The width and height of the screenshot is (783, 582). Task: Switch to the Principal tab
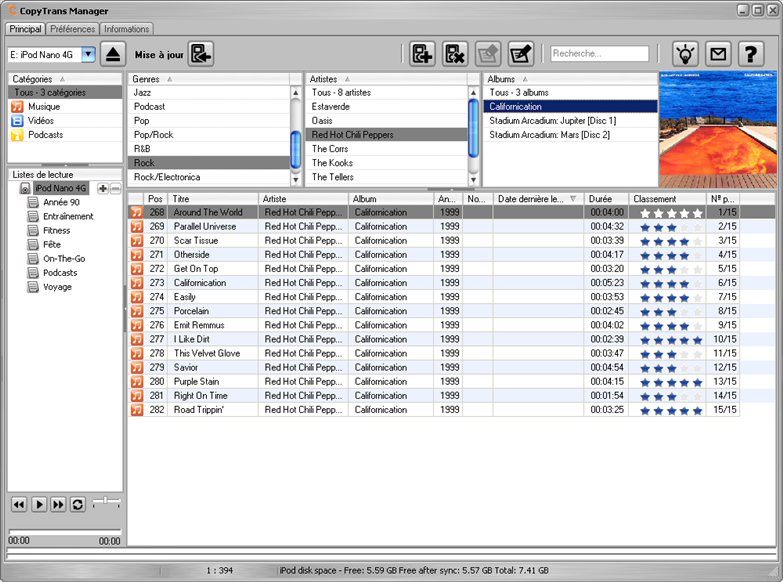click(x=25, y=29)
